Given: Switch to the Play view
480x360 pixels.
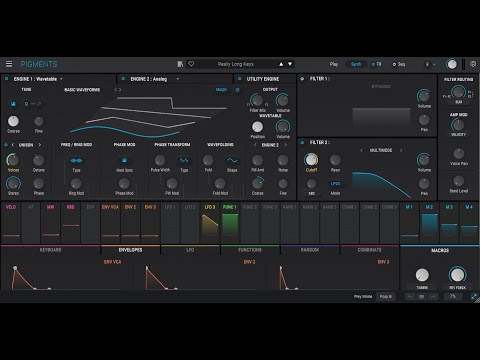Looking at the screenshot, I should pos(334,64).
